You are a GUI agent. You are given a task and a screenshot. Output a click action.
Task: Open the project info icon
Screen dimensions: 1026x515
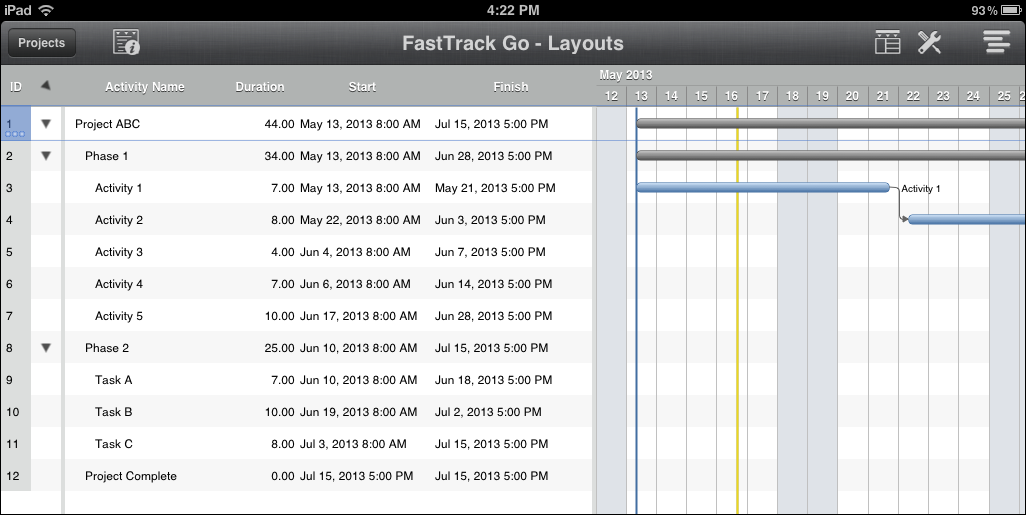(x=126, y=42)
